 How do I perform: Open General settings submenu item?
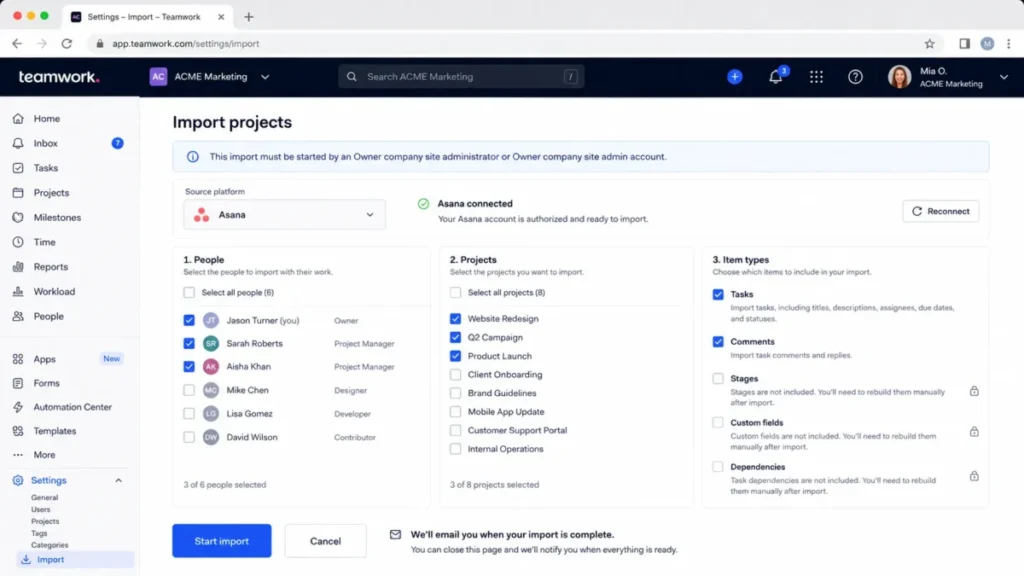[x=44, y=498]
